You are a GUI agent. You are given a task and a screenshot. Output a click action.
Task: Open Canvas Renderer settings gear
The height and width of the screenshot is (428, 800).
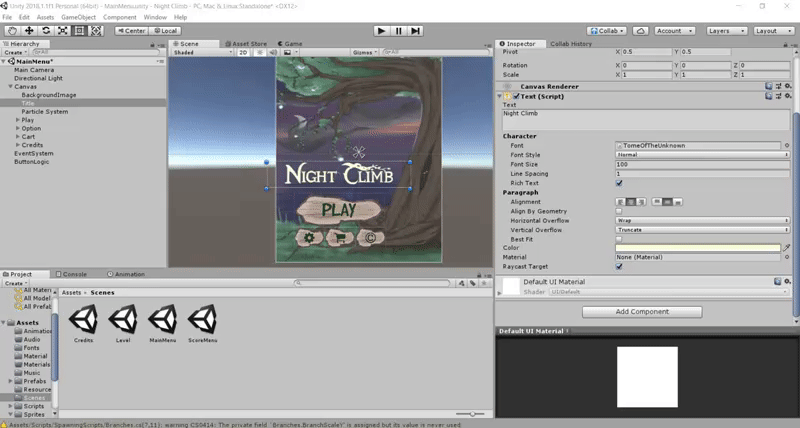click(788, 86)
